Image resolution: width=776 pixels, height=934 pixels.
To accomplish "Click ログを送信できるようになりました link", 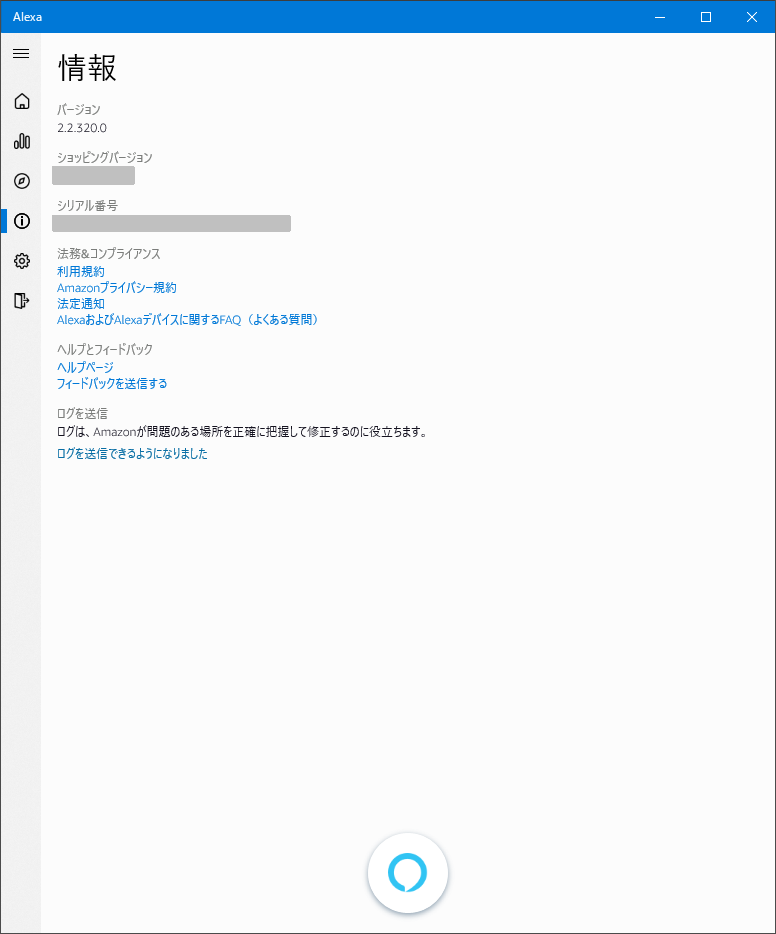I will 132,454.
